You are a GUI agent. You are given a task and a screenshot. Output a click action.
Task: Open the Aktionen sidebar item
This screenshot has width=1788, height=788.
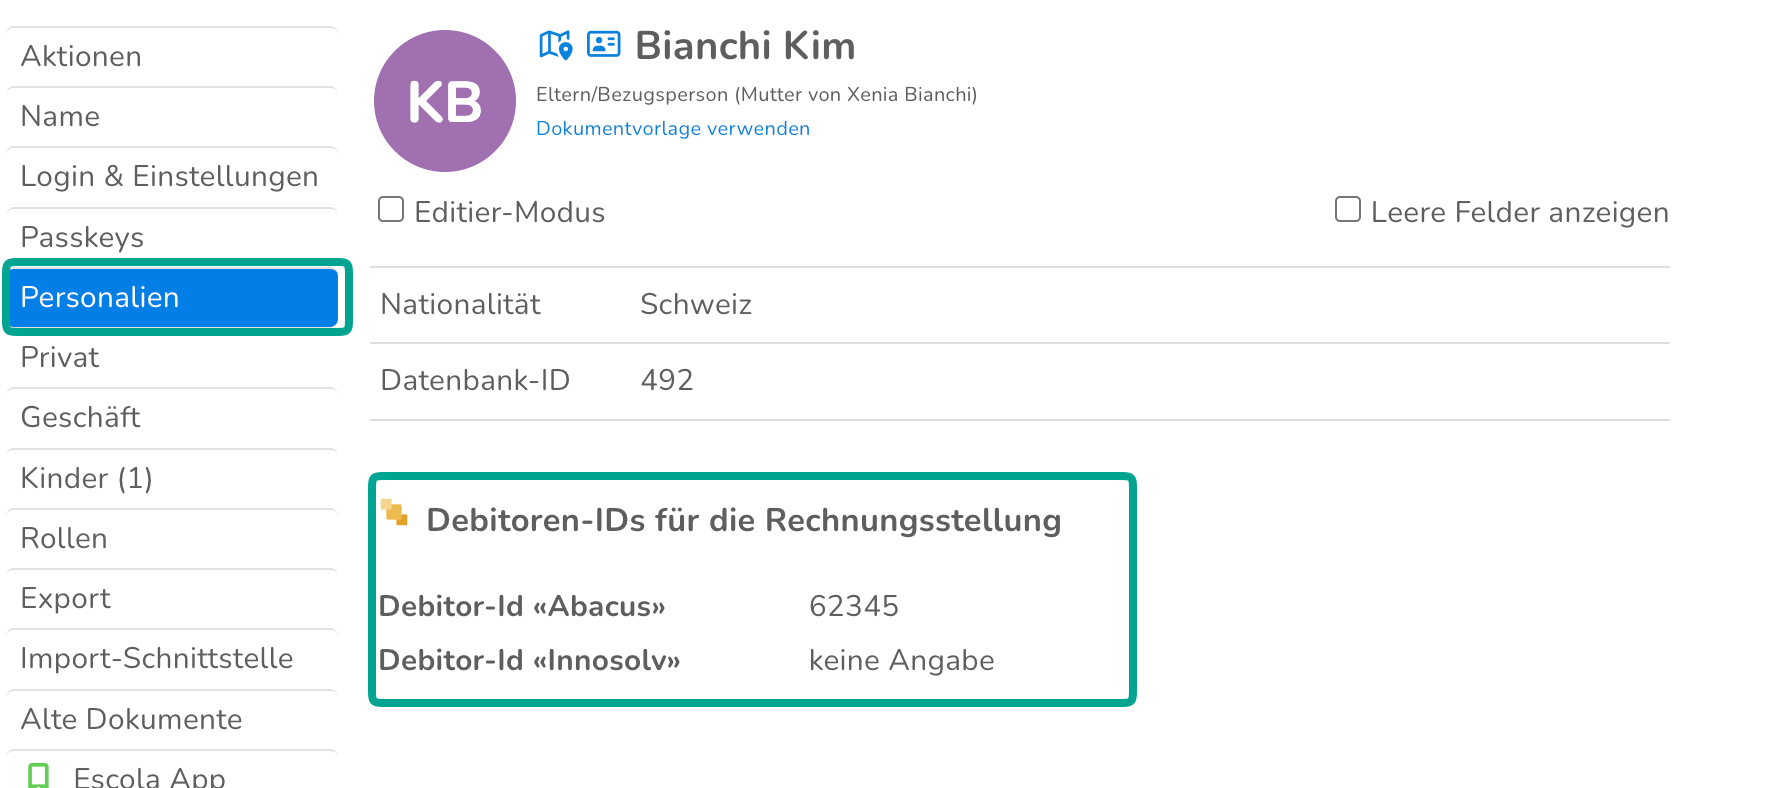[x=172, y=57]
